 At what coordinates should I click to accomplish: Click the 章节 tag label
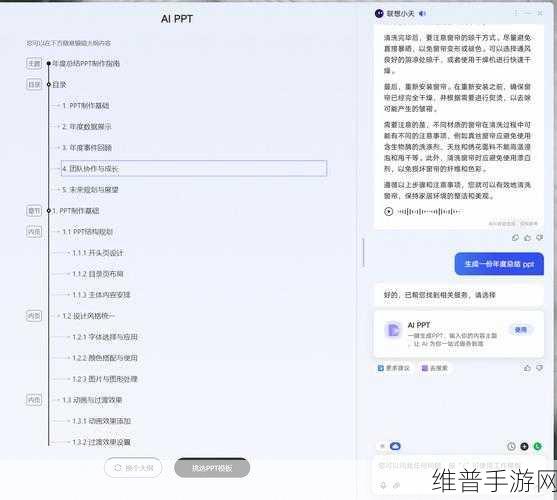coord(34,211)
